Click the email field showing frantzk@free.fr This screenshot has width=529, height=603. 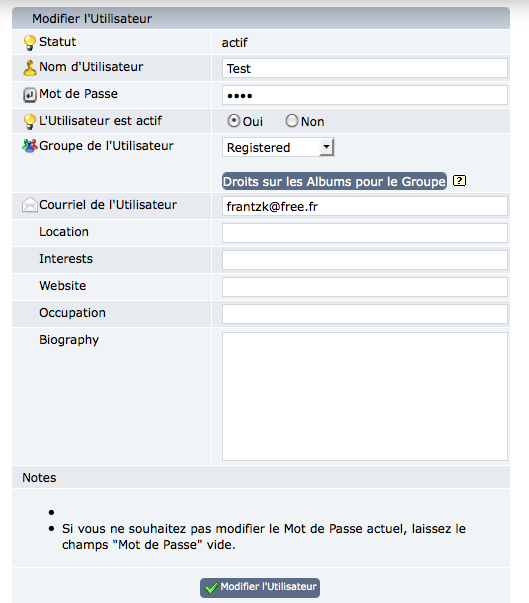pyautogui.click(x=364, y=207)
